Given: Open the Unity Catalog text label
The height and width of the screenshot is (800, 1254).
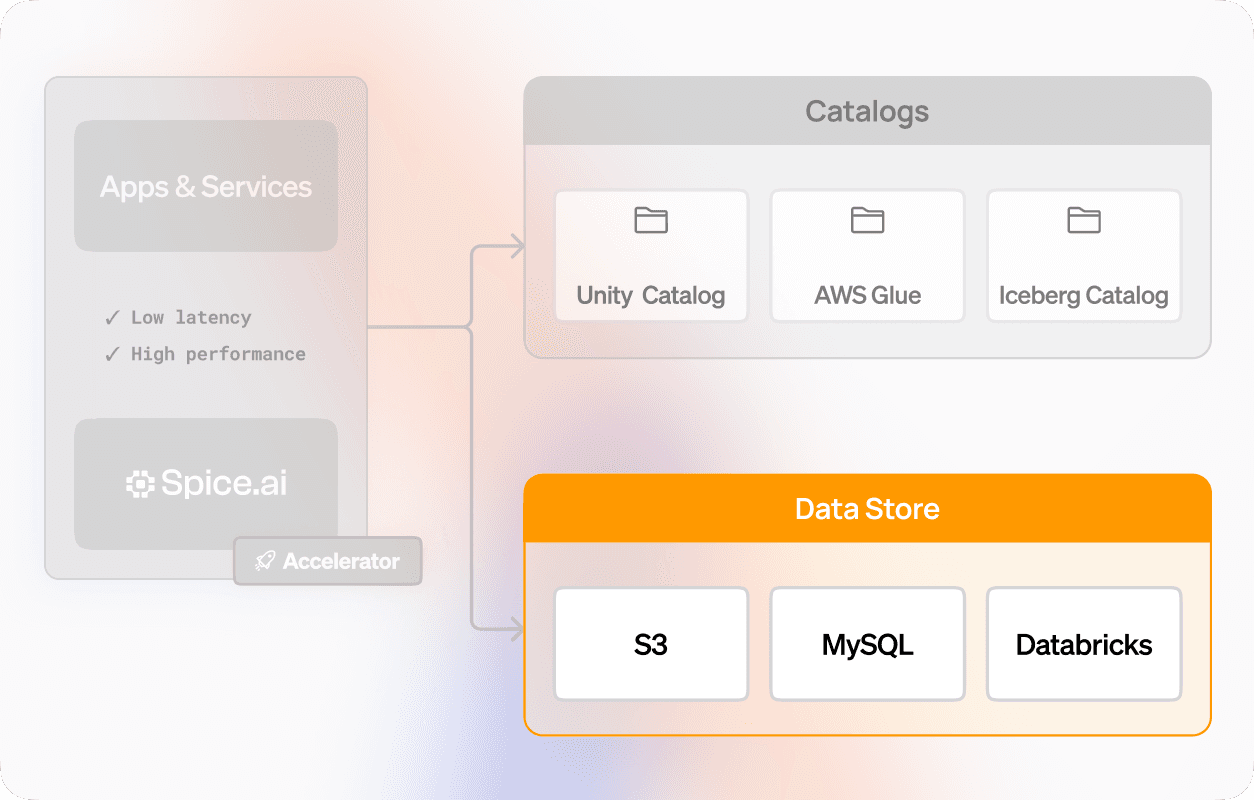Looking at the screenshot, I should pyautogui.click(x=651, y=296).
